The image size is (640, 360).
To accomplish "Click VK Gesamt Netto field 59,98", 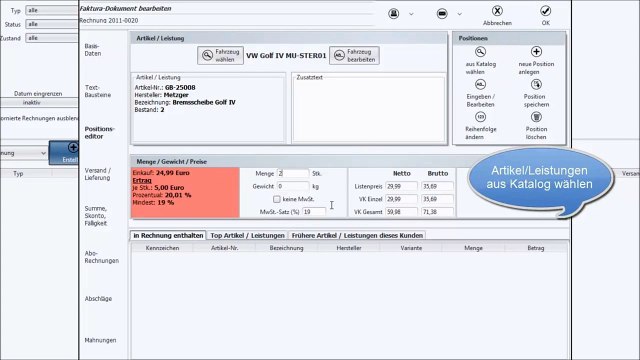I will pyautogui.click(x=402, y=212).
